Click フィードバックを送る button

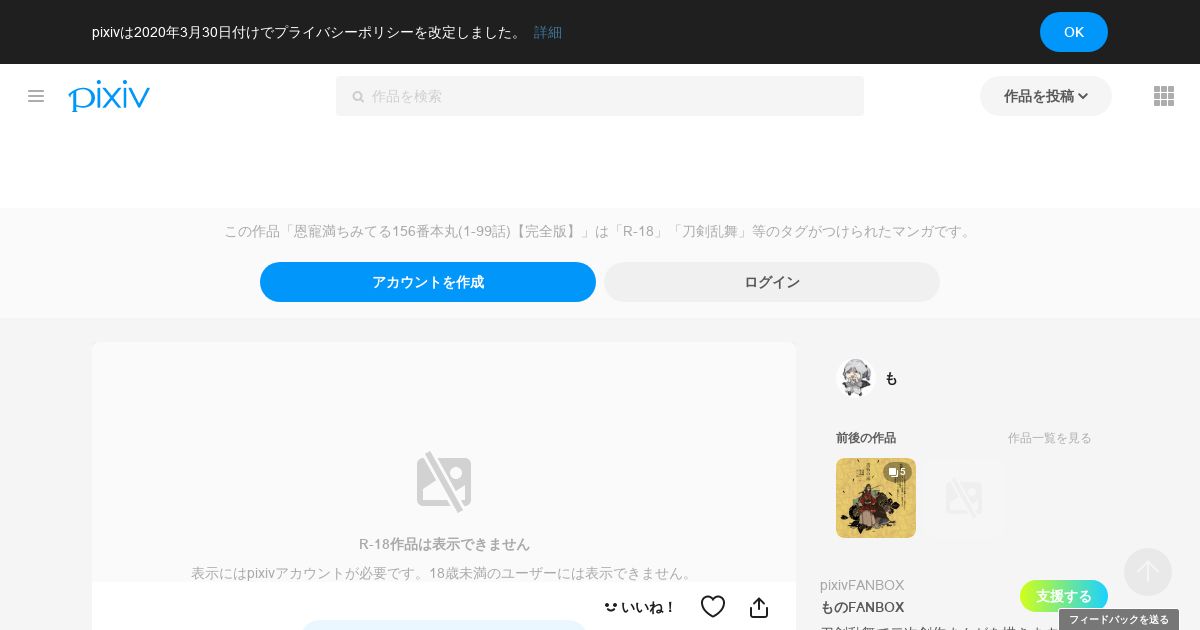[1119, 619]
